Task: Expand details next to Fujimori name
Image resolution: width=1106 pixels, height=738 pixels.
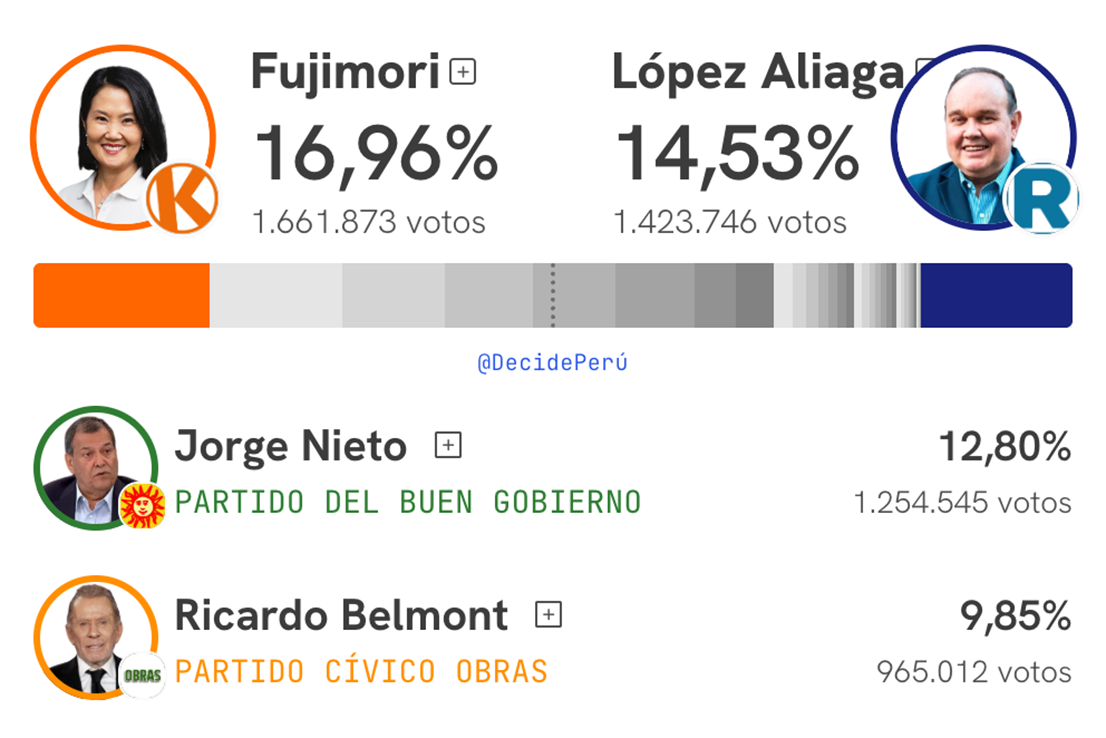Action: coord(462,72)
